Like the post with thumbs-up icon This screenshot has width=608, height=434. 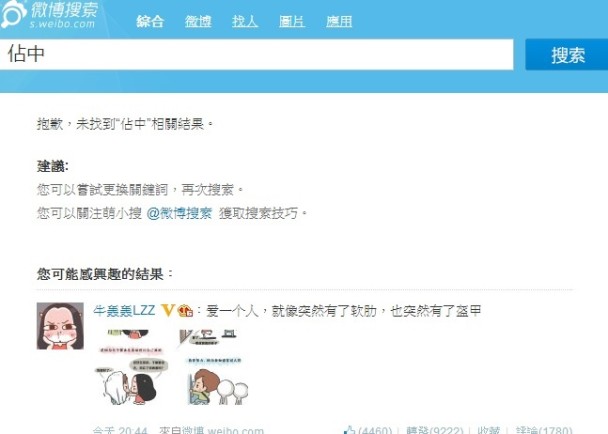coord(368,430)
